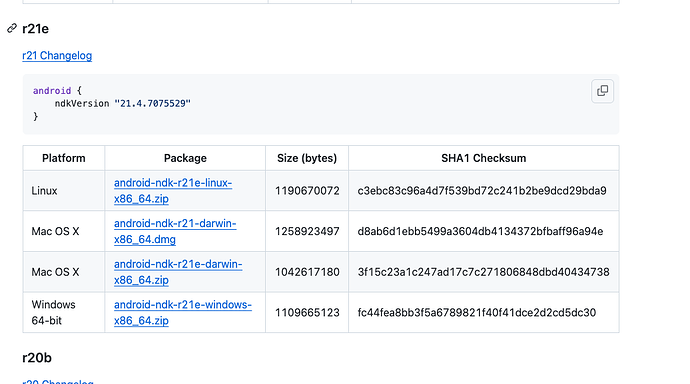
Task: Click the SHA1 Checksum column header
Action: point(484,158)
